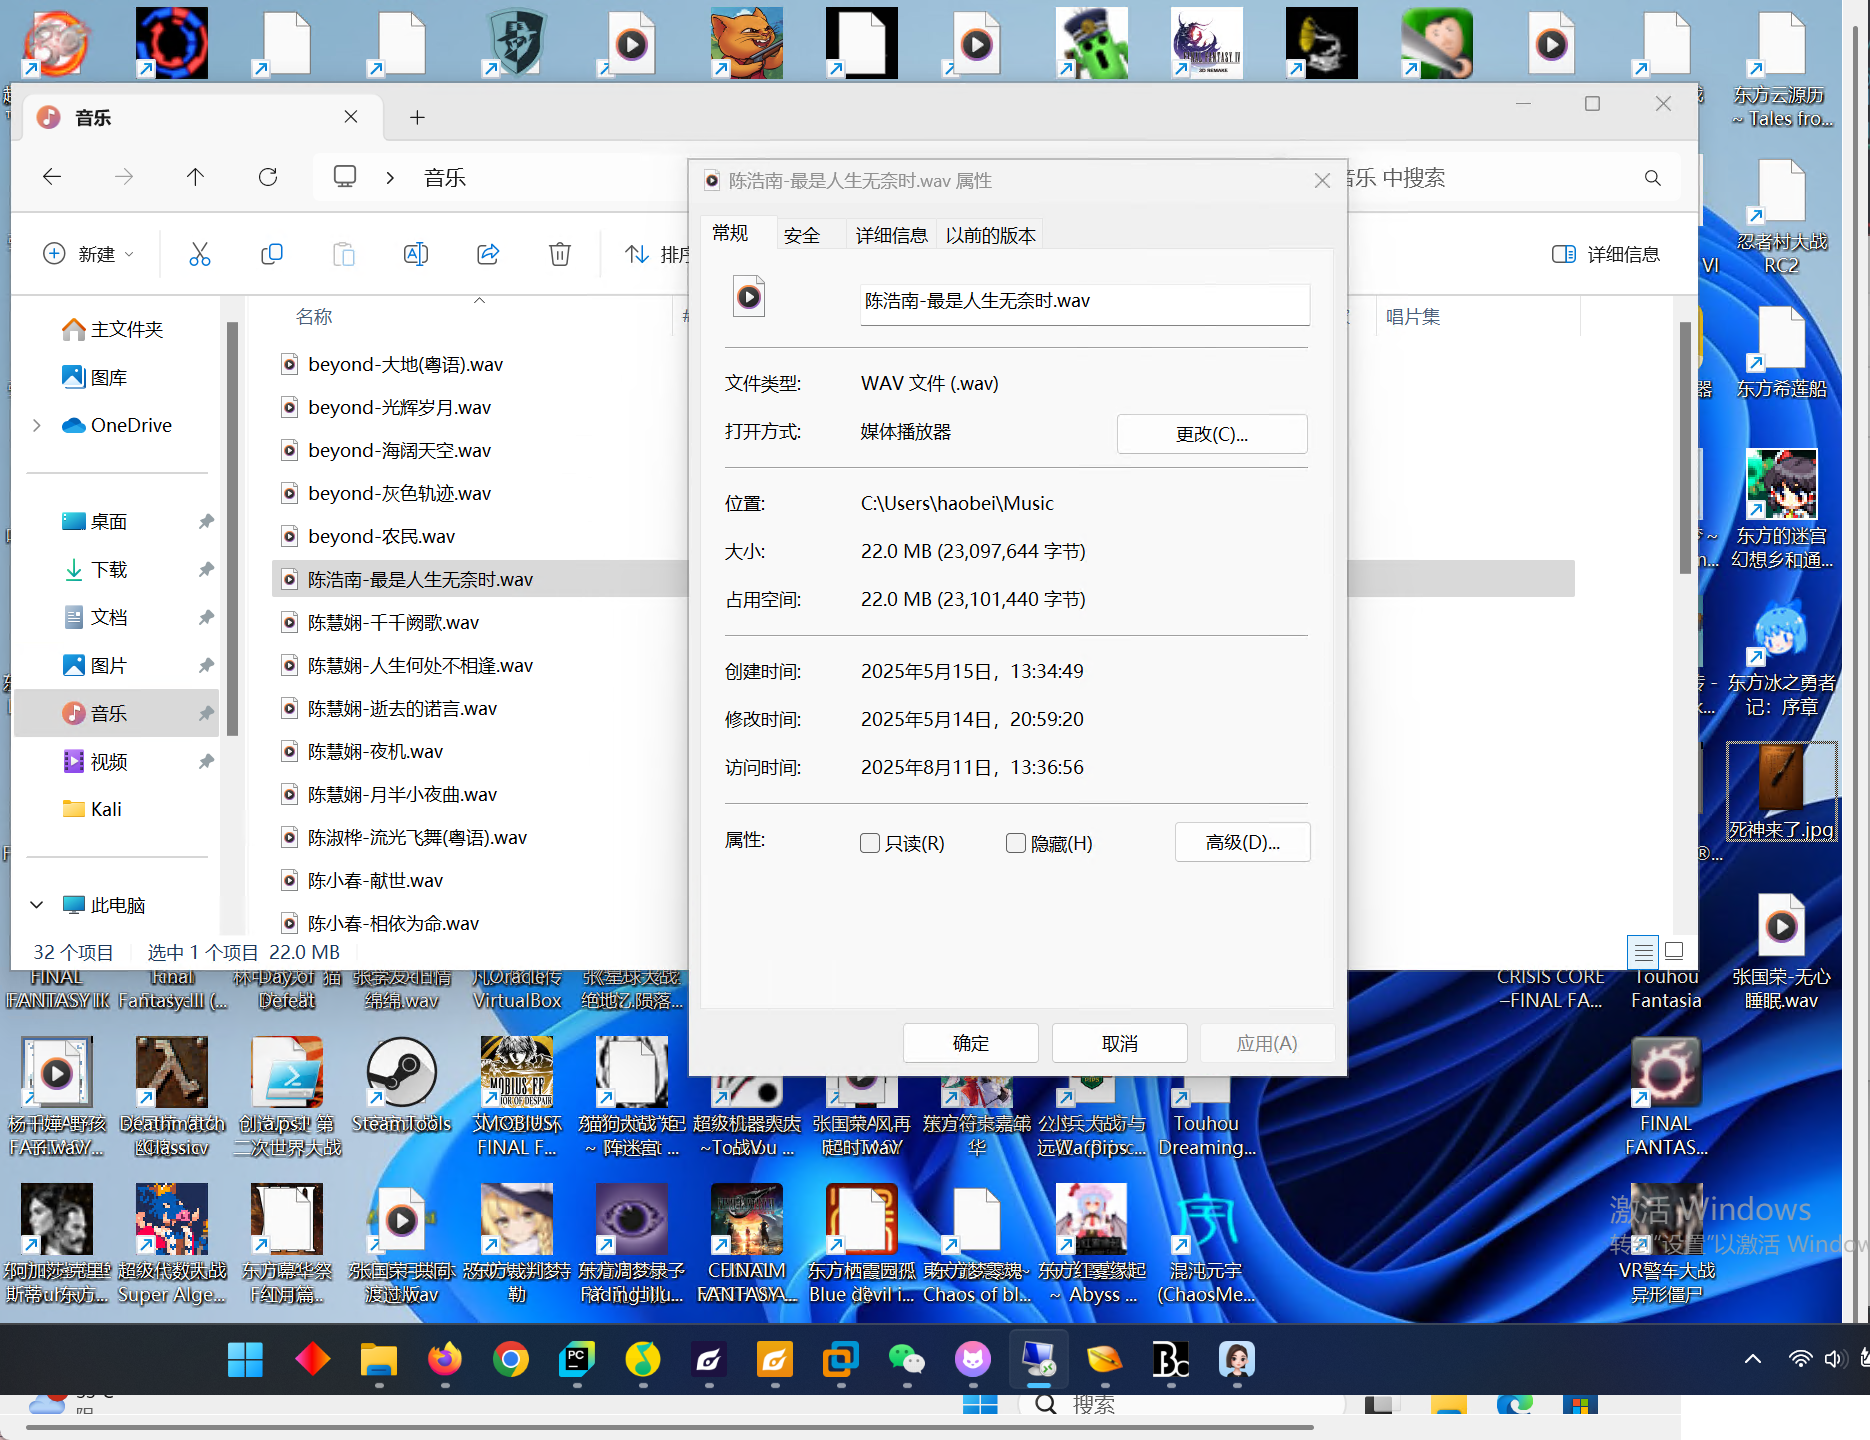Go back with the left arrow in Explorer
The height and width of the screenshot is (1440, 1870).
pyautogui.click(x=52, y=177)
